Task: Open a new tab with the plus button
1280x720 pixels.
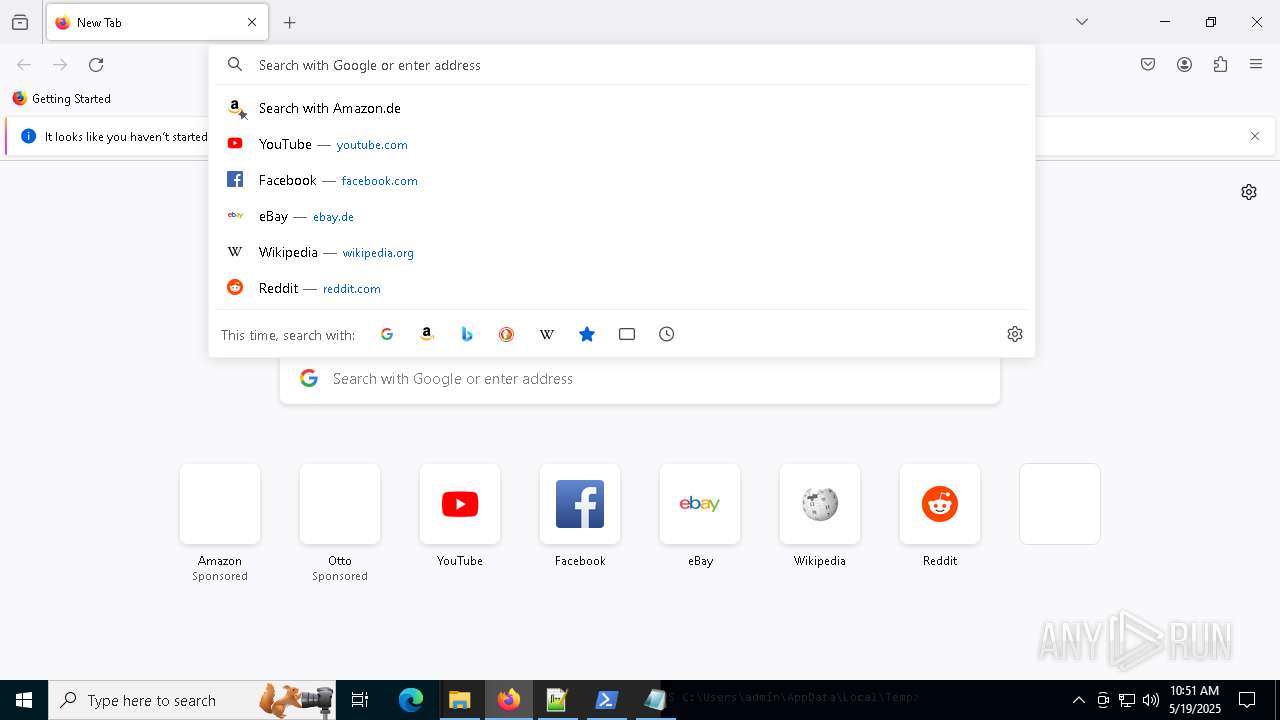Action: [290, 22]
